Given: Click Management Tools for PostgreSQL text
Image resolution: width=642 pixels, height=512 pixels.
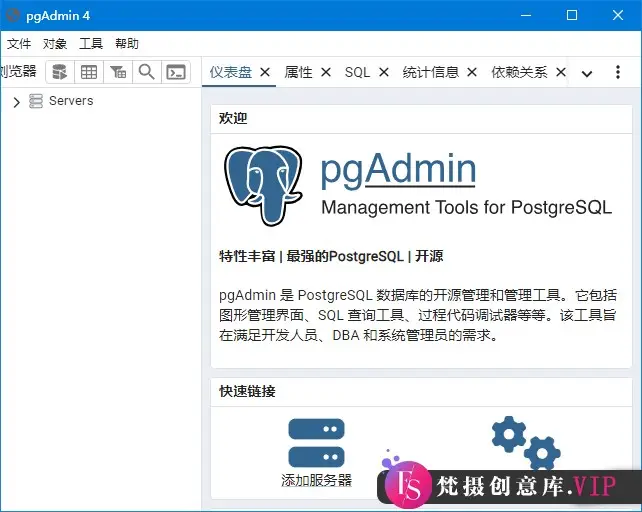Looking at the screenshot, I should (x=467, y=208).
